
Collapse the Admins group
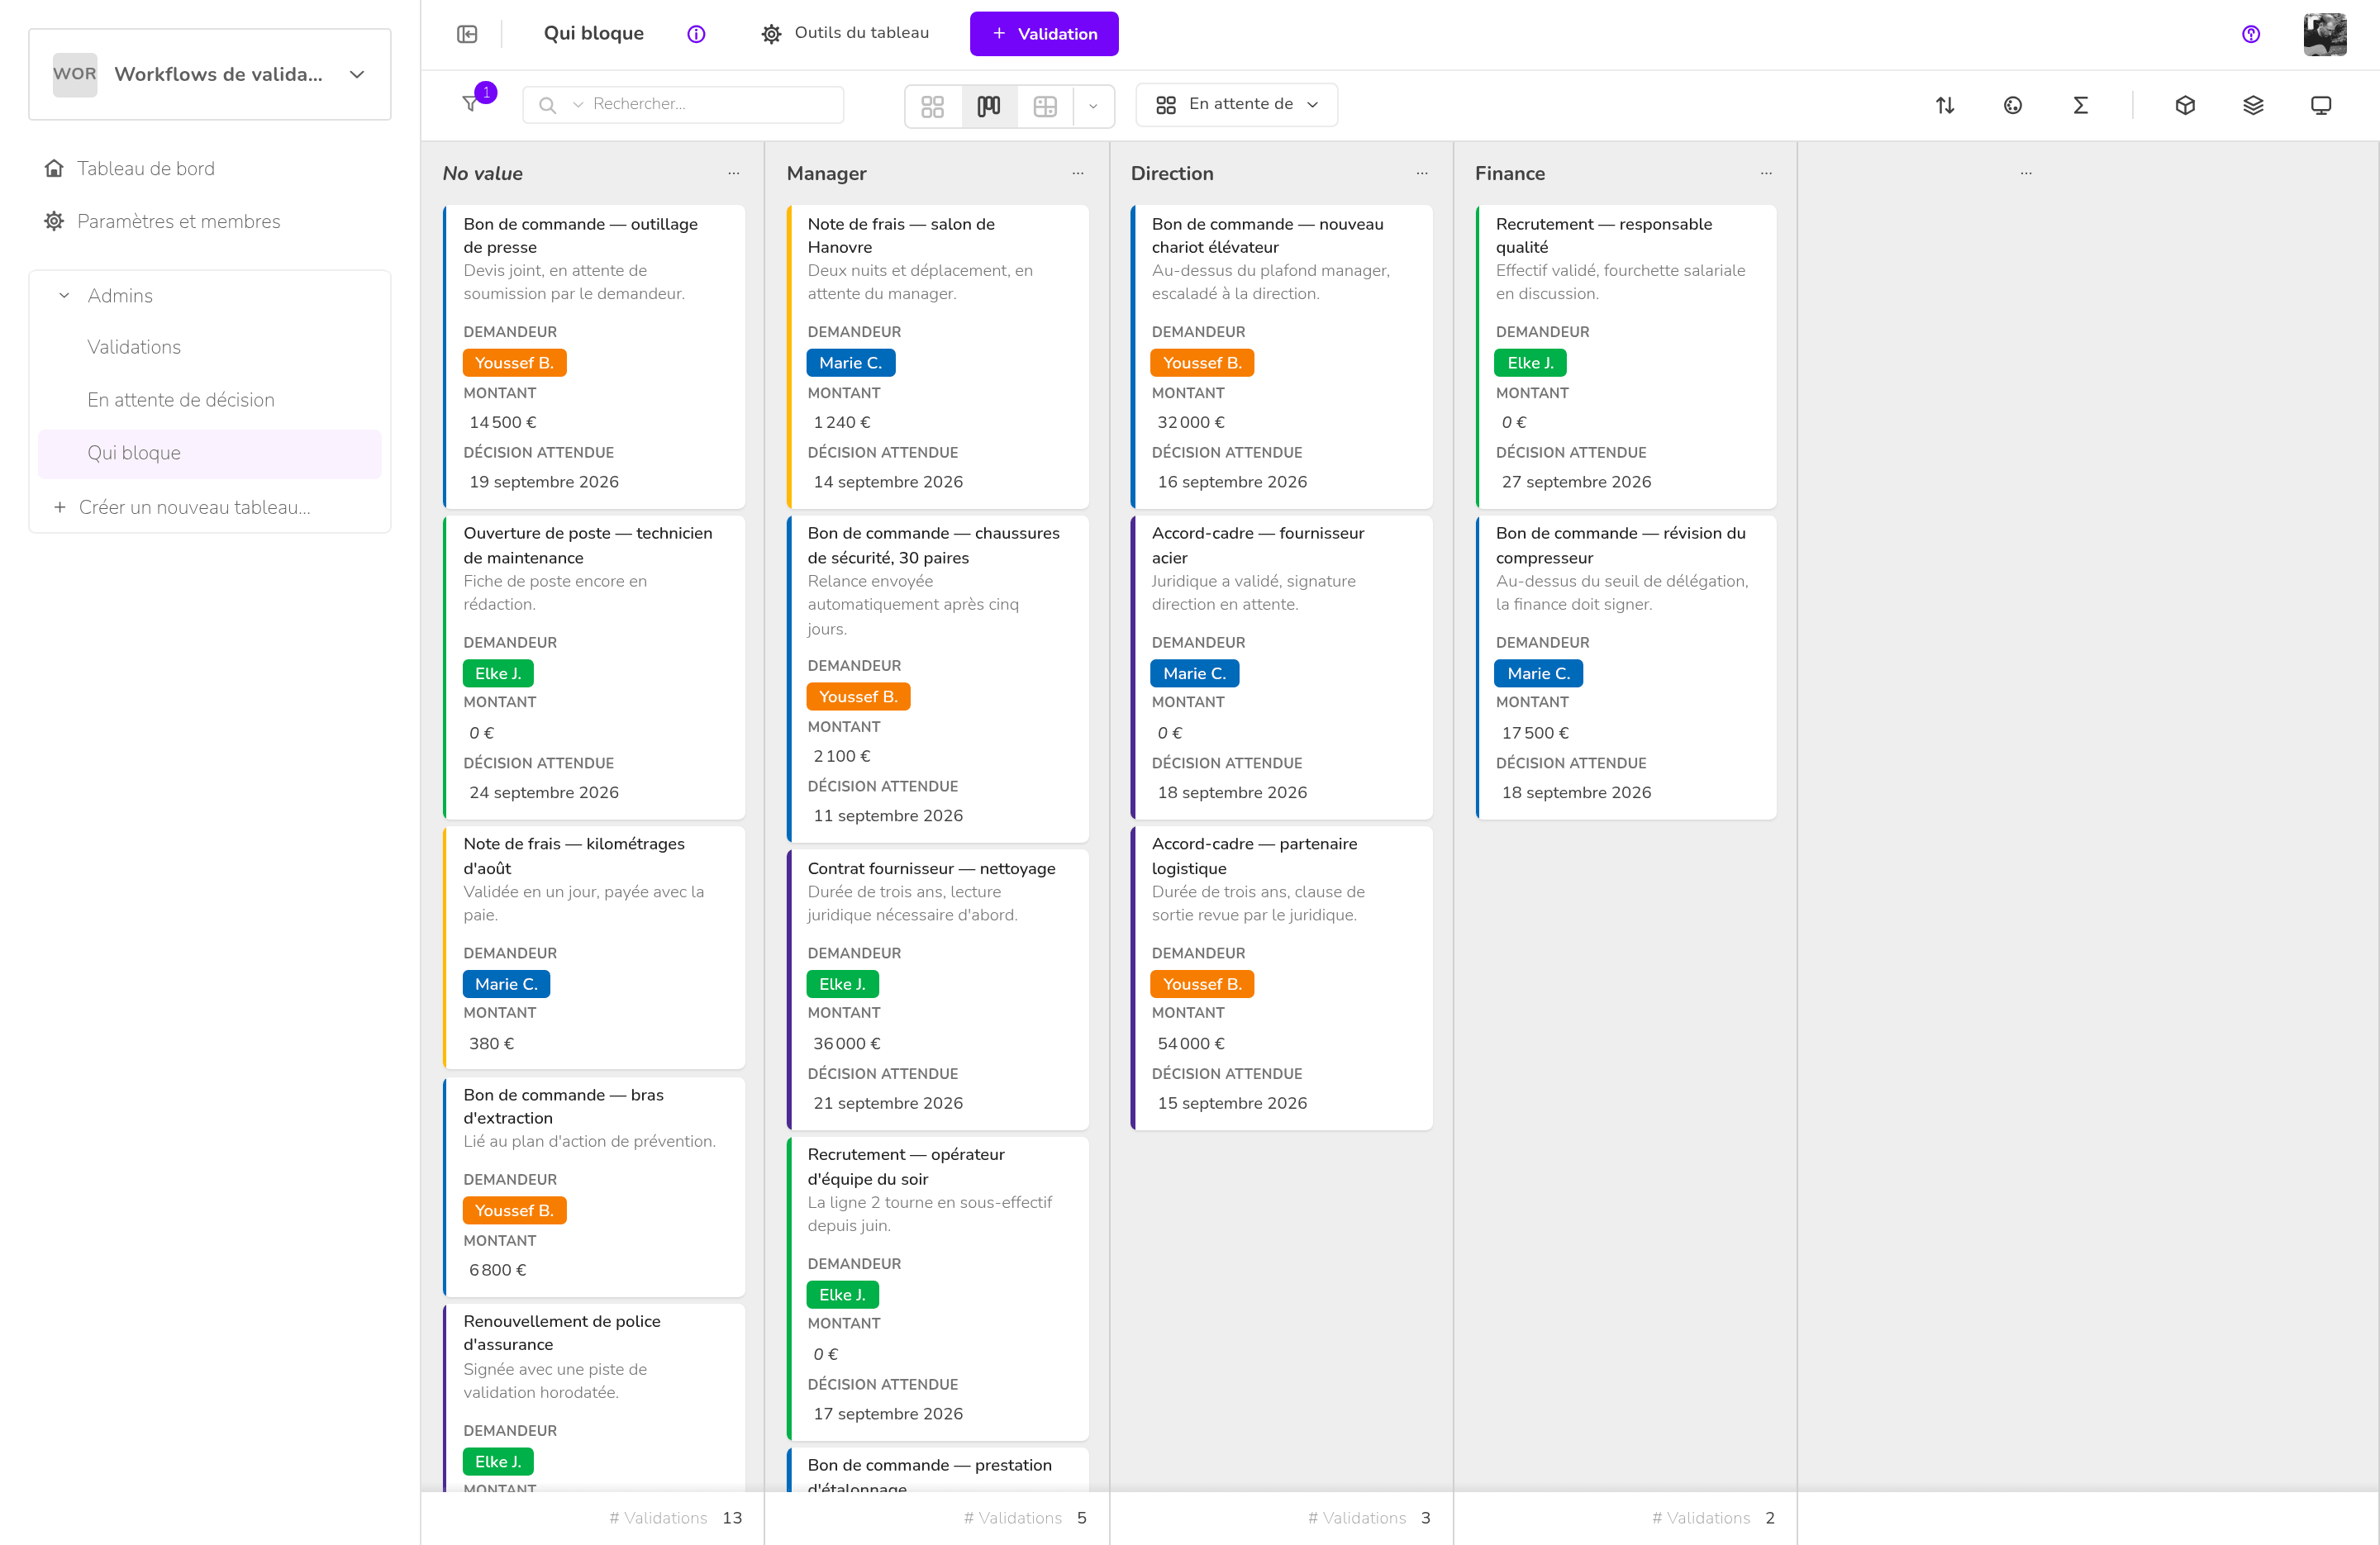pos(64,295)
